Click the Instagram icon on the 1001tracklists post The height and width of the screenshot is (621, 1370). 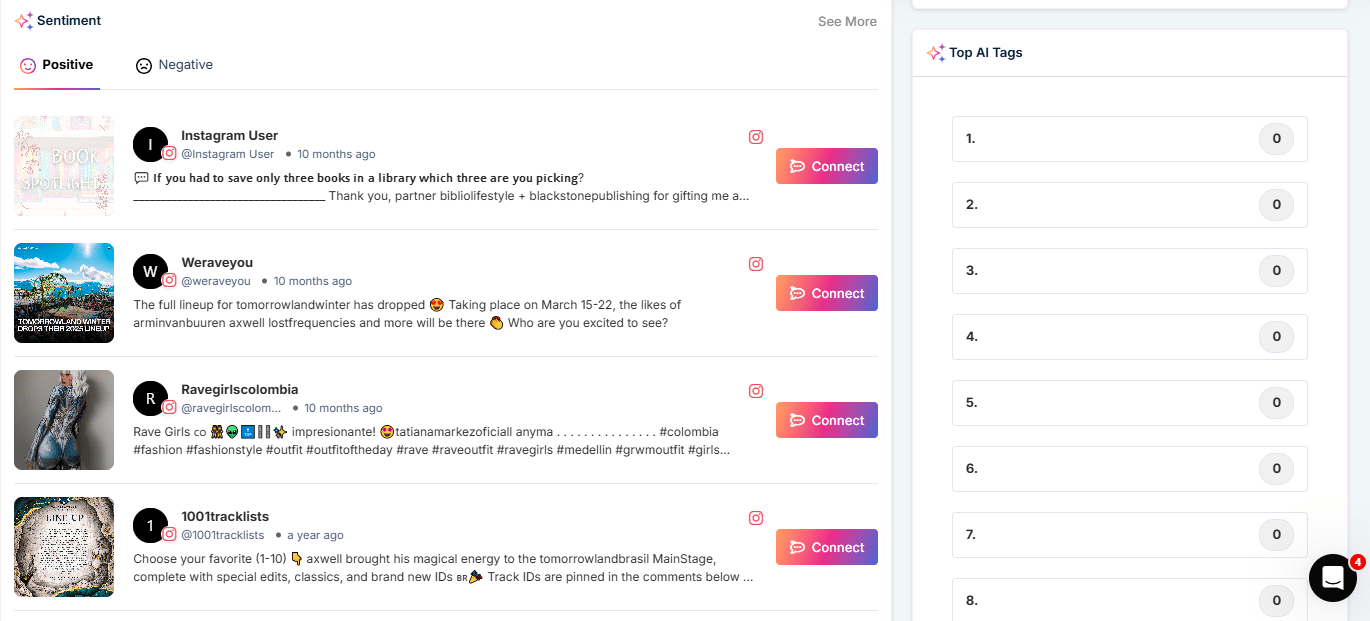756,518
